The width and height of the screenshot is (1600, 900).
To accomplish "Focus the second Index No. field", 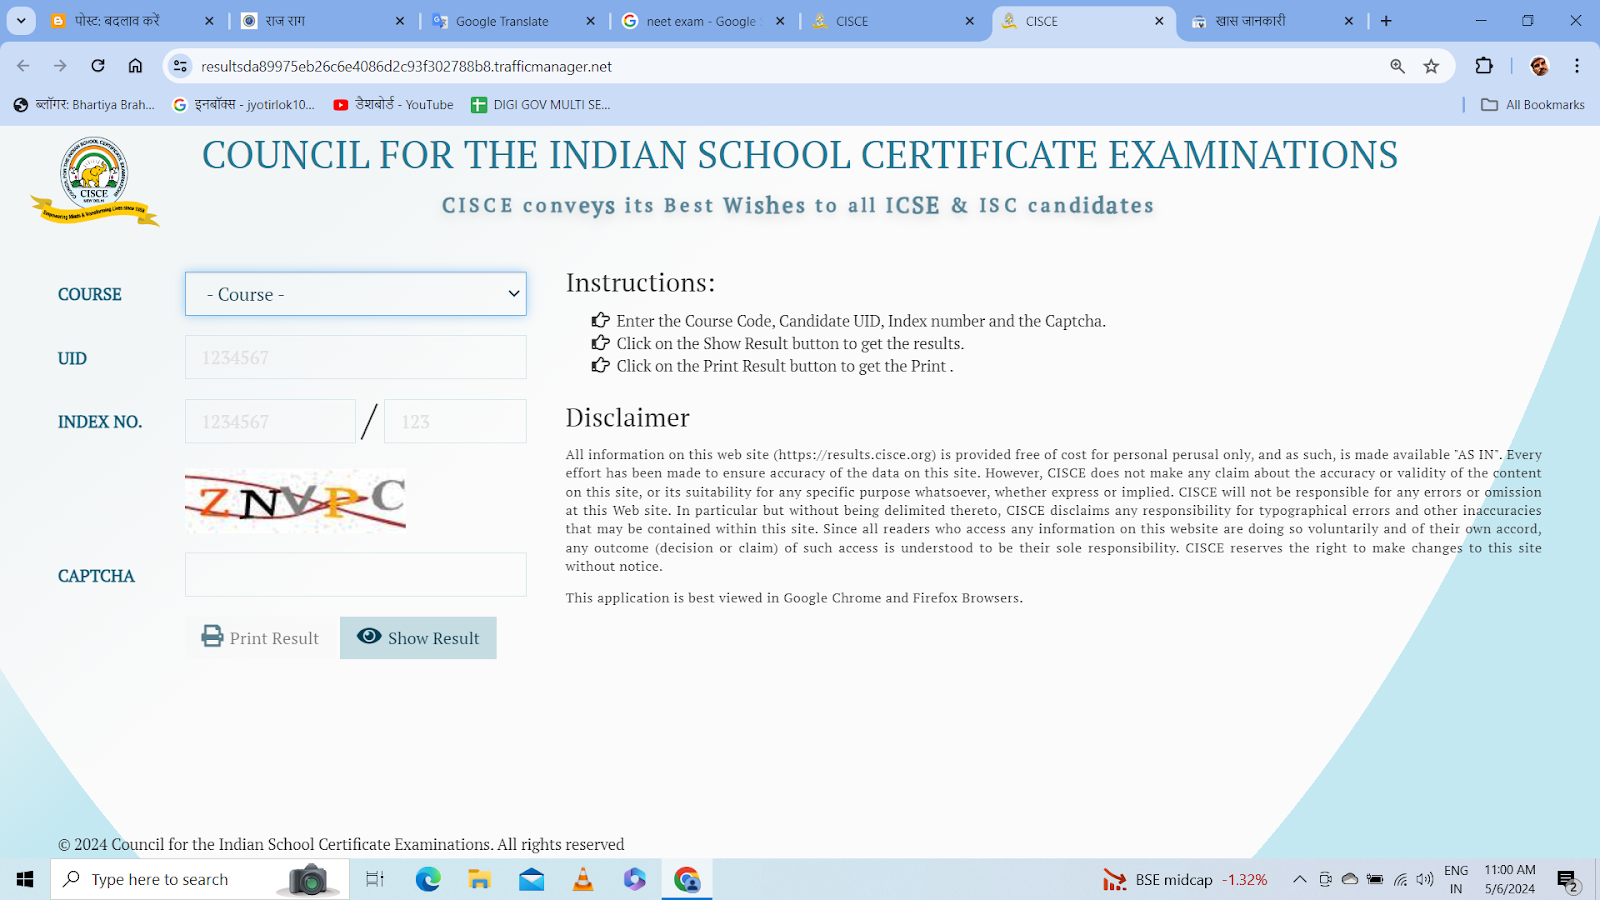I will (455, 421).
